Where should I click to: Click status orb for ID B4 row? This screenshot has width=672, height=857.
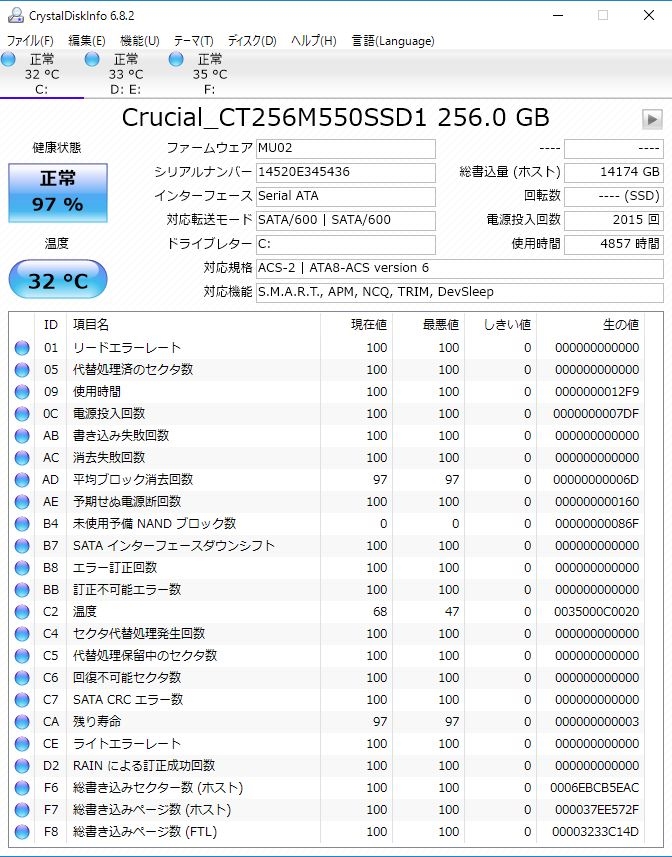[x=22, y=524]
